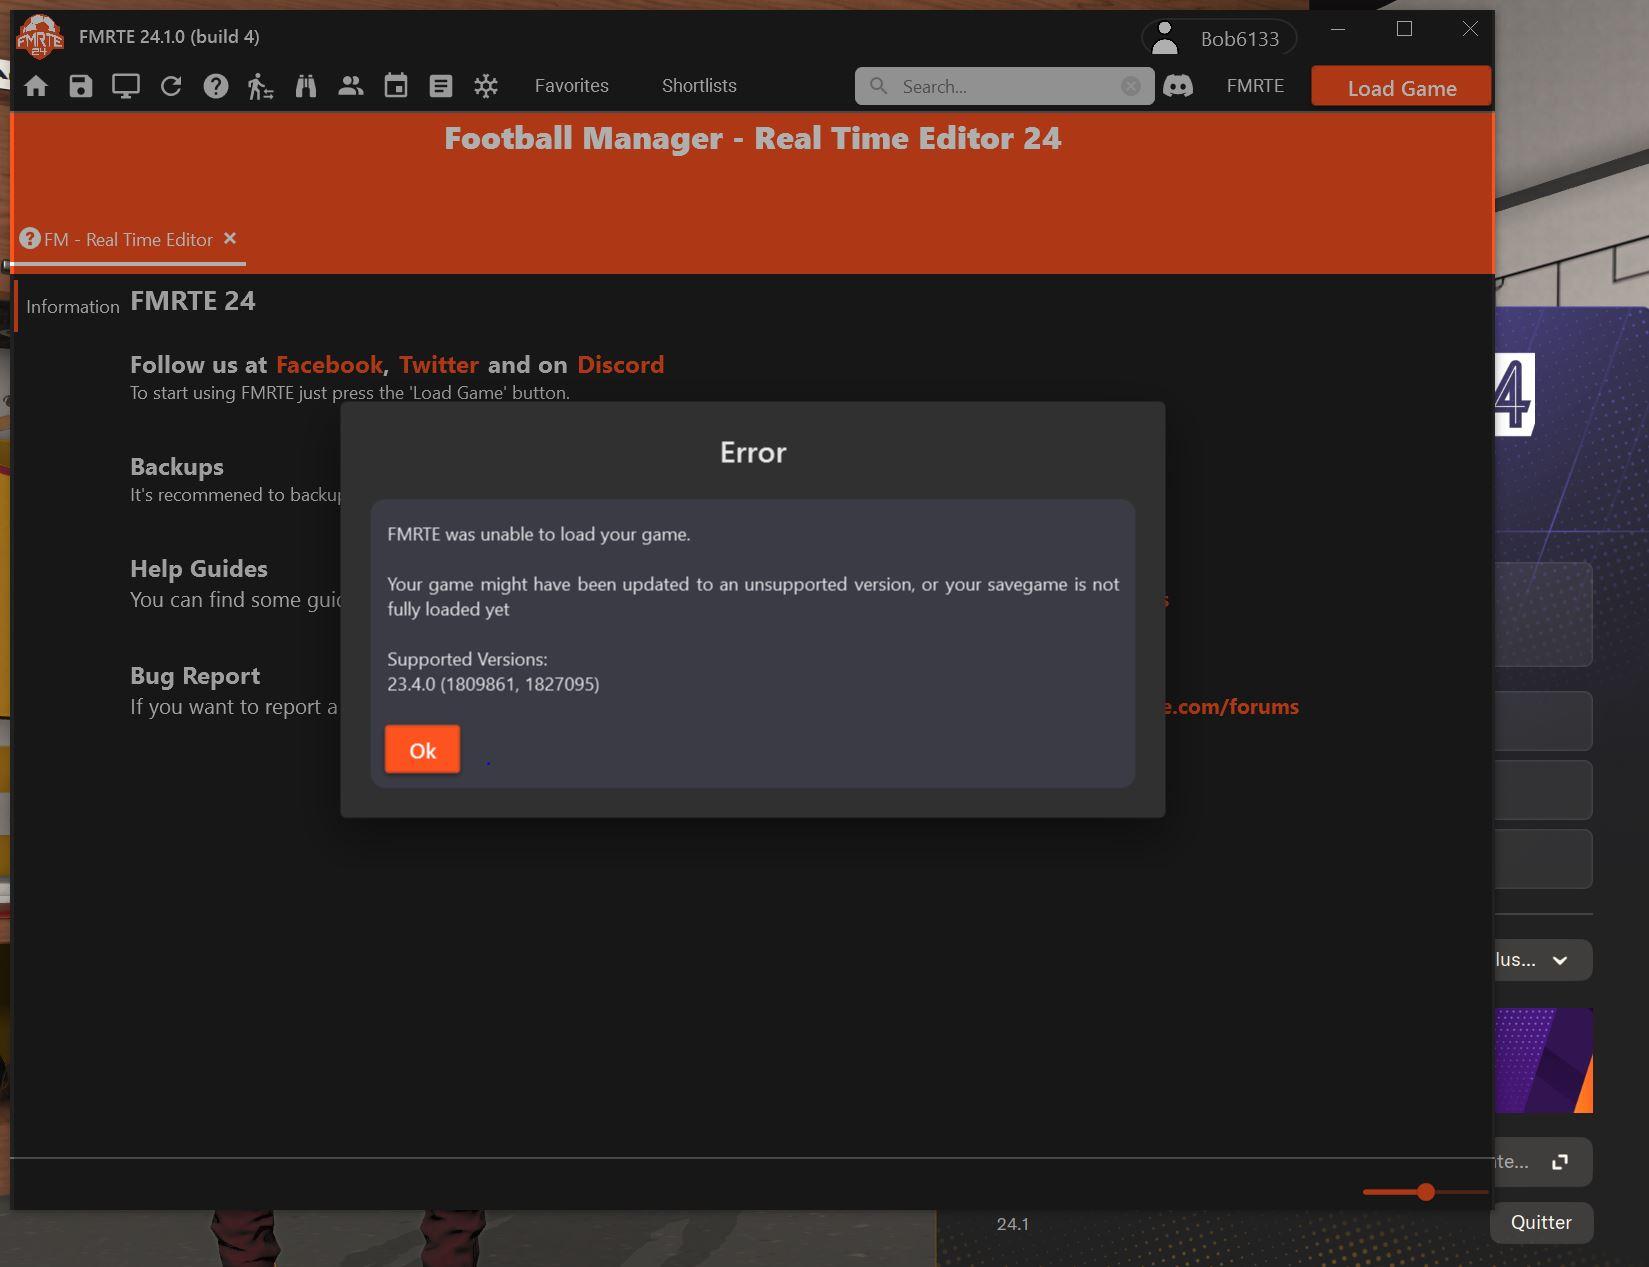The height and width of the screenshot is (1267, 1649).
Task: Click the Load Game button
Action: (x=1401, y=87)
